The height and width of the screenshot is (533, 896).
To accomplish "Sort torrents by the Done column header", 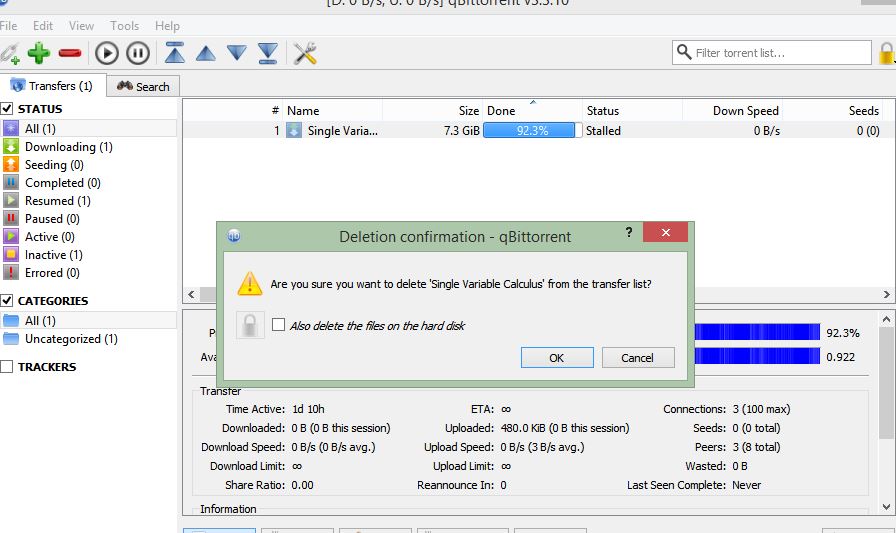I will coord(533,111).
